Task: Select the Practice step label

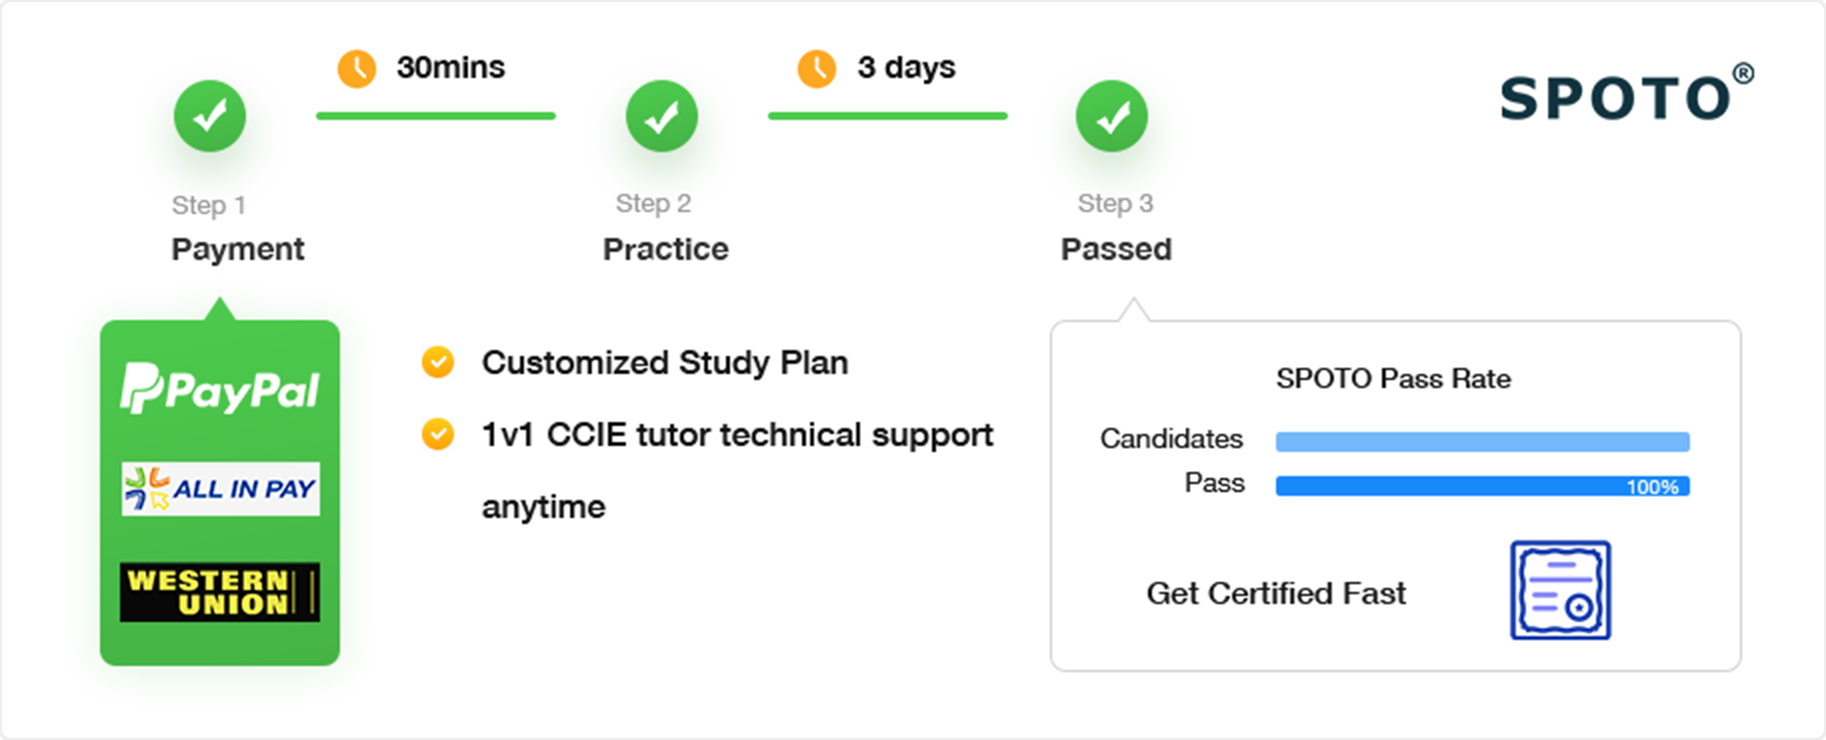Action: point(665,249)
